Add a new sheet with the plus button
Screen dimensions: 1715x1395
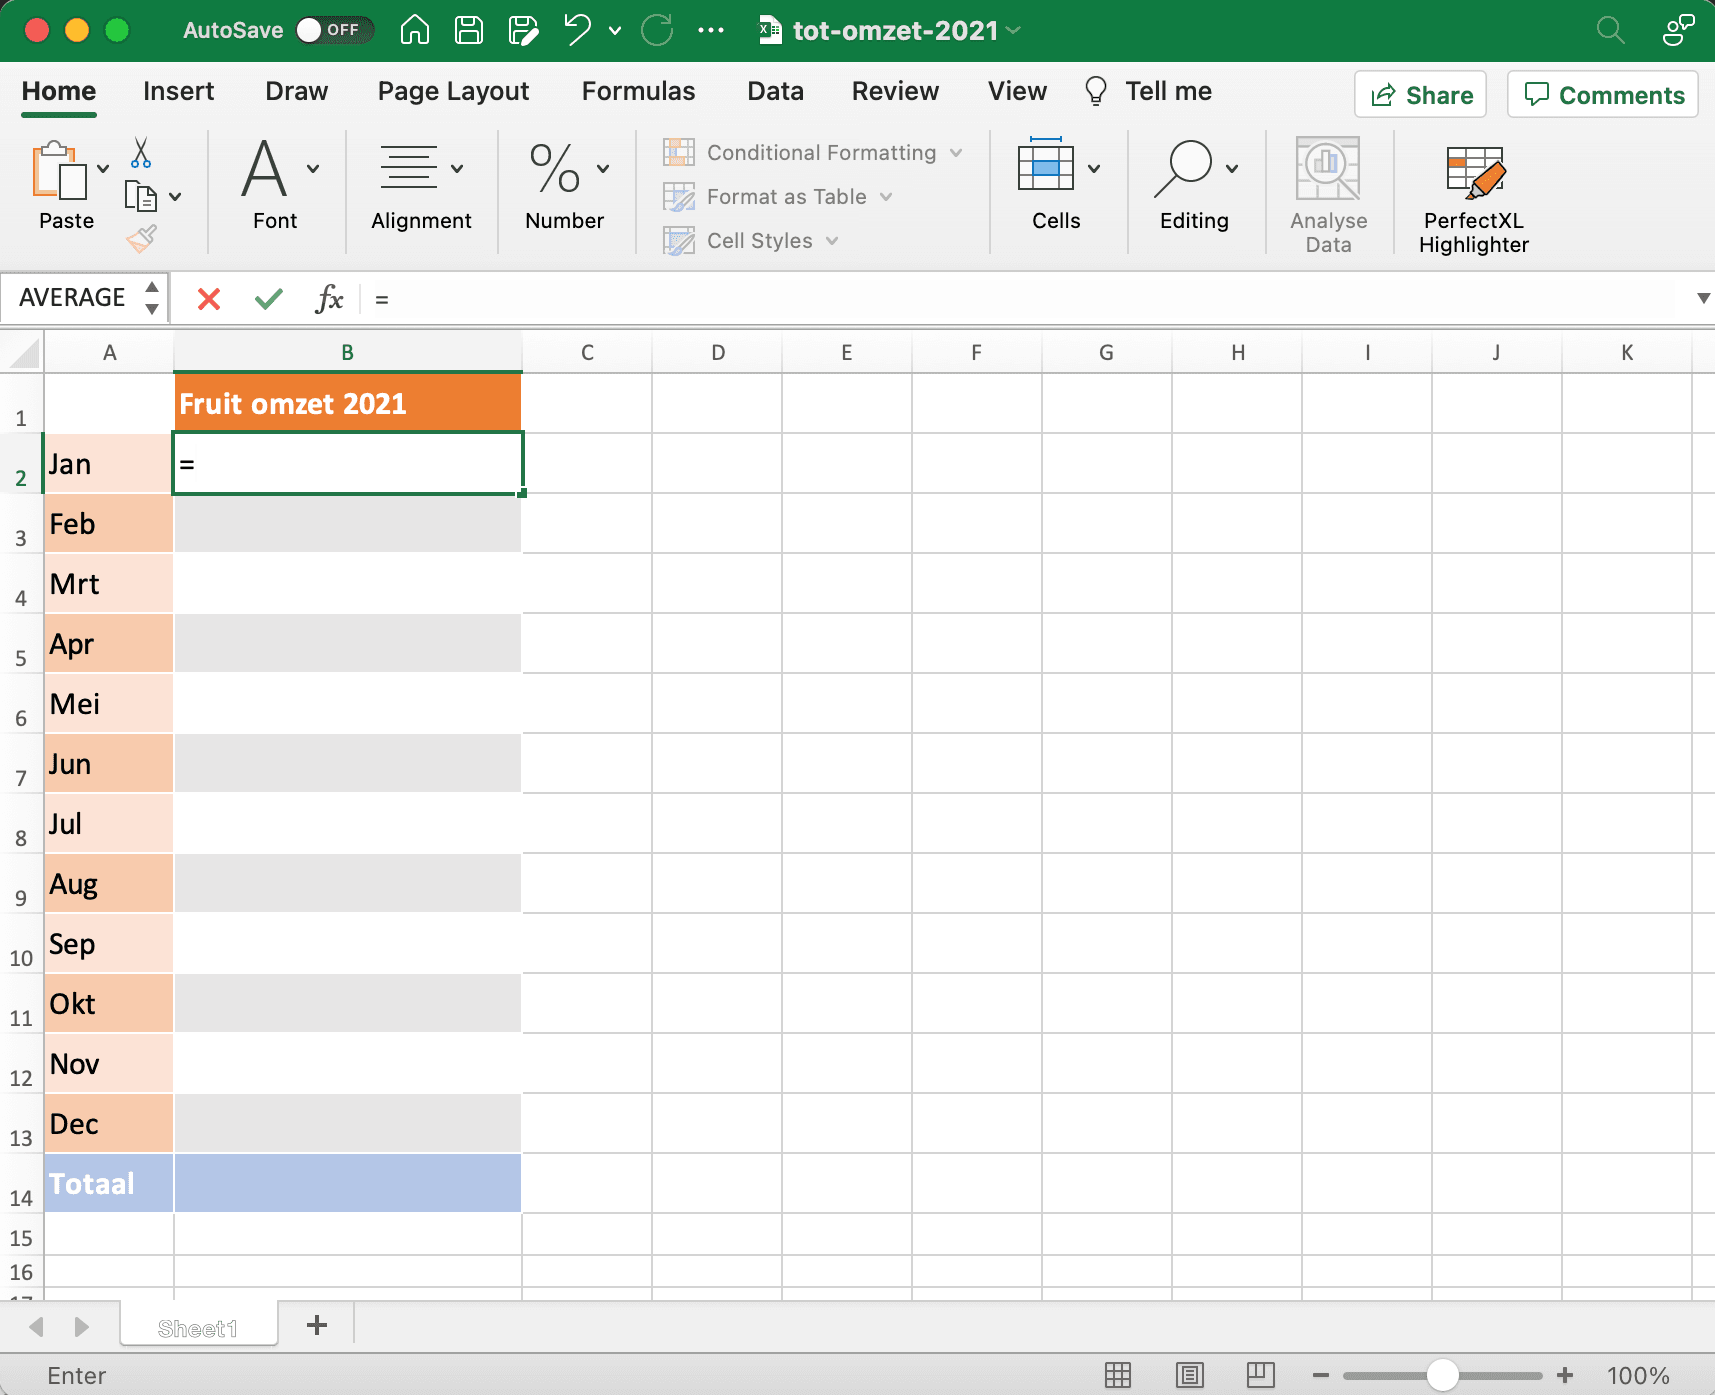(x=317, y=1325)
